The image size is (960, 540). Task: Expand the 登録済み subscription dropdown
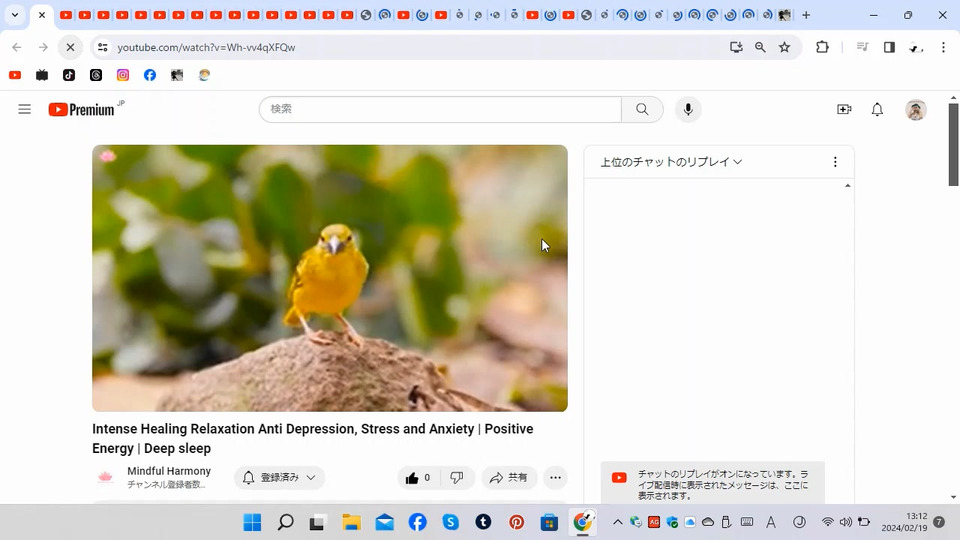(279, 478)
